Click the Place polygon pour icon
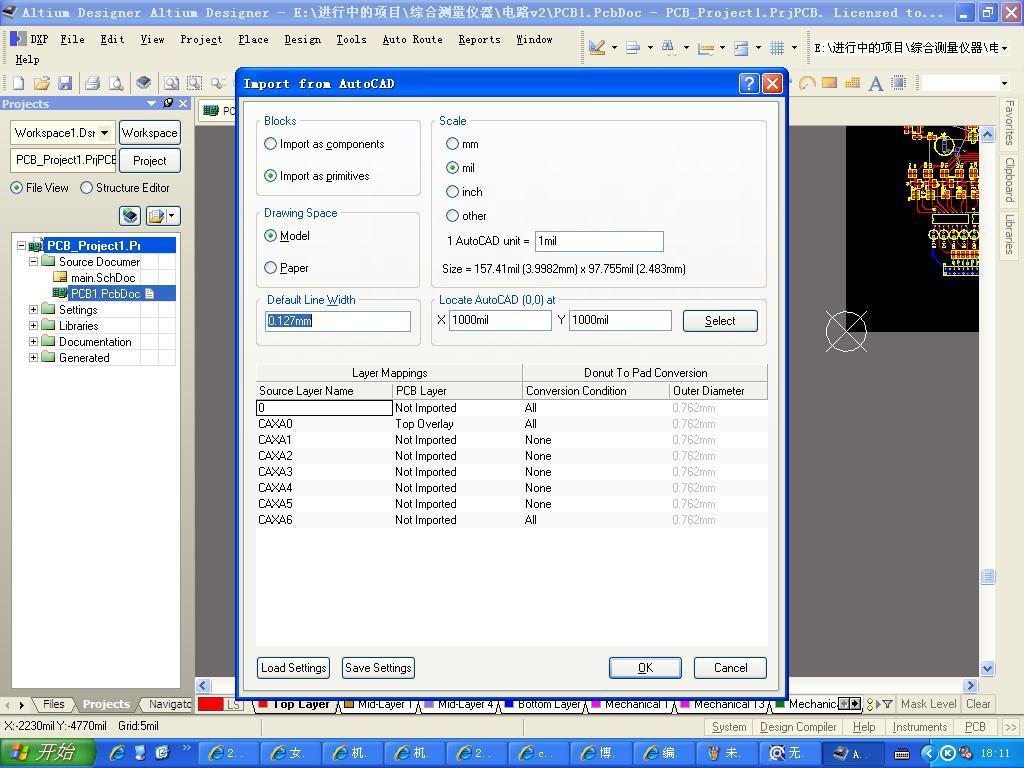 pos(852,83)
